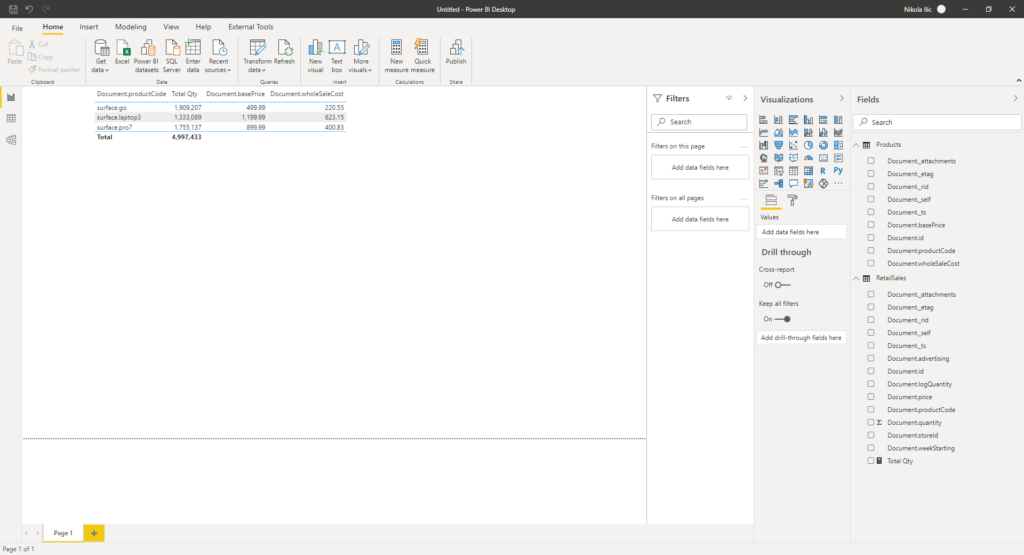
Task: Insert a New visual
Action: pyautogui.click(x=315, y=56)
